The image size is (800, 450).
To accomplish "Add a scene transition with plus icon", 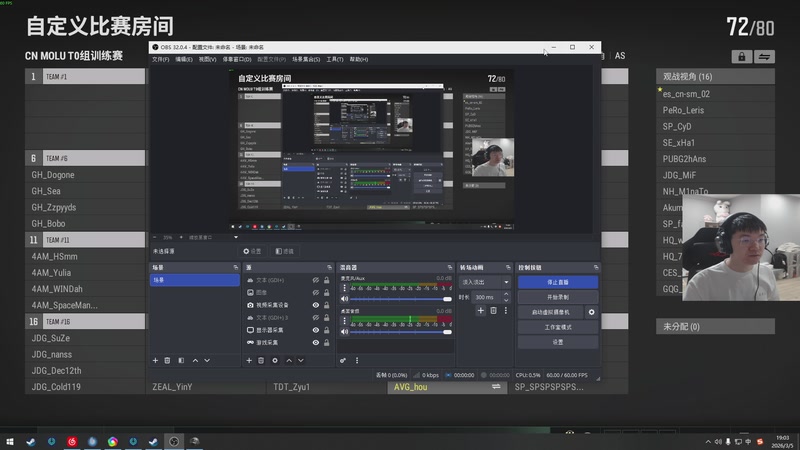I will (x=480, y=311).
